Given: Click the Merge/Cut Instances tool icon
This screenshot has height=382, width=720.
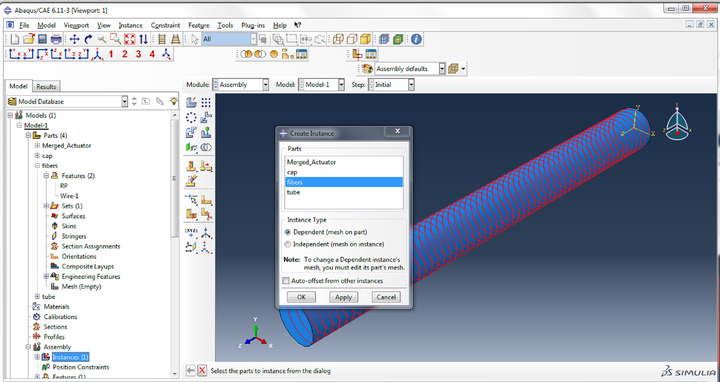Looking at the screenshot, I should click(206, 147).
